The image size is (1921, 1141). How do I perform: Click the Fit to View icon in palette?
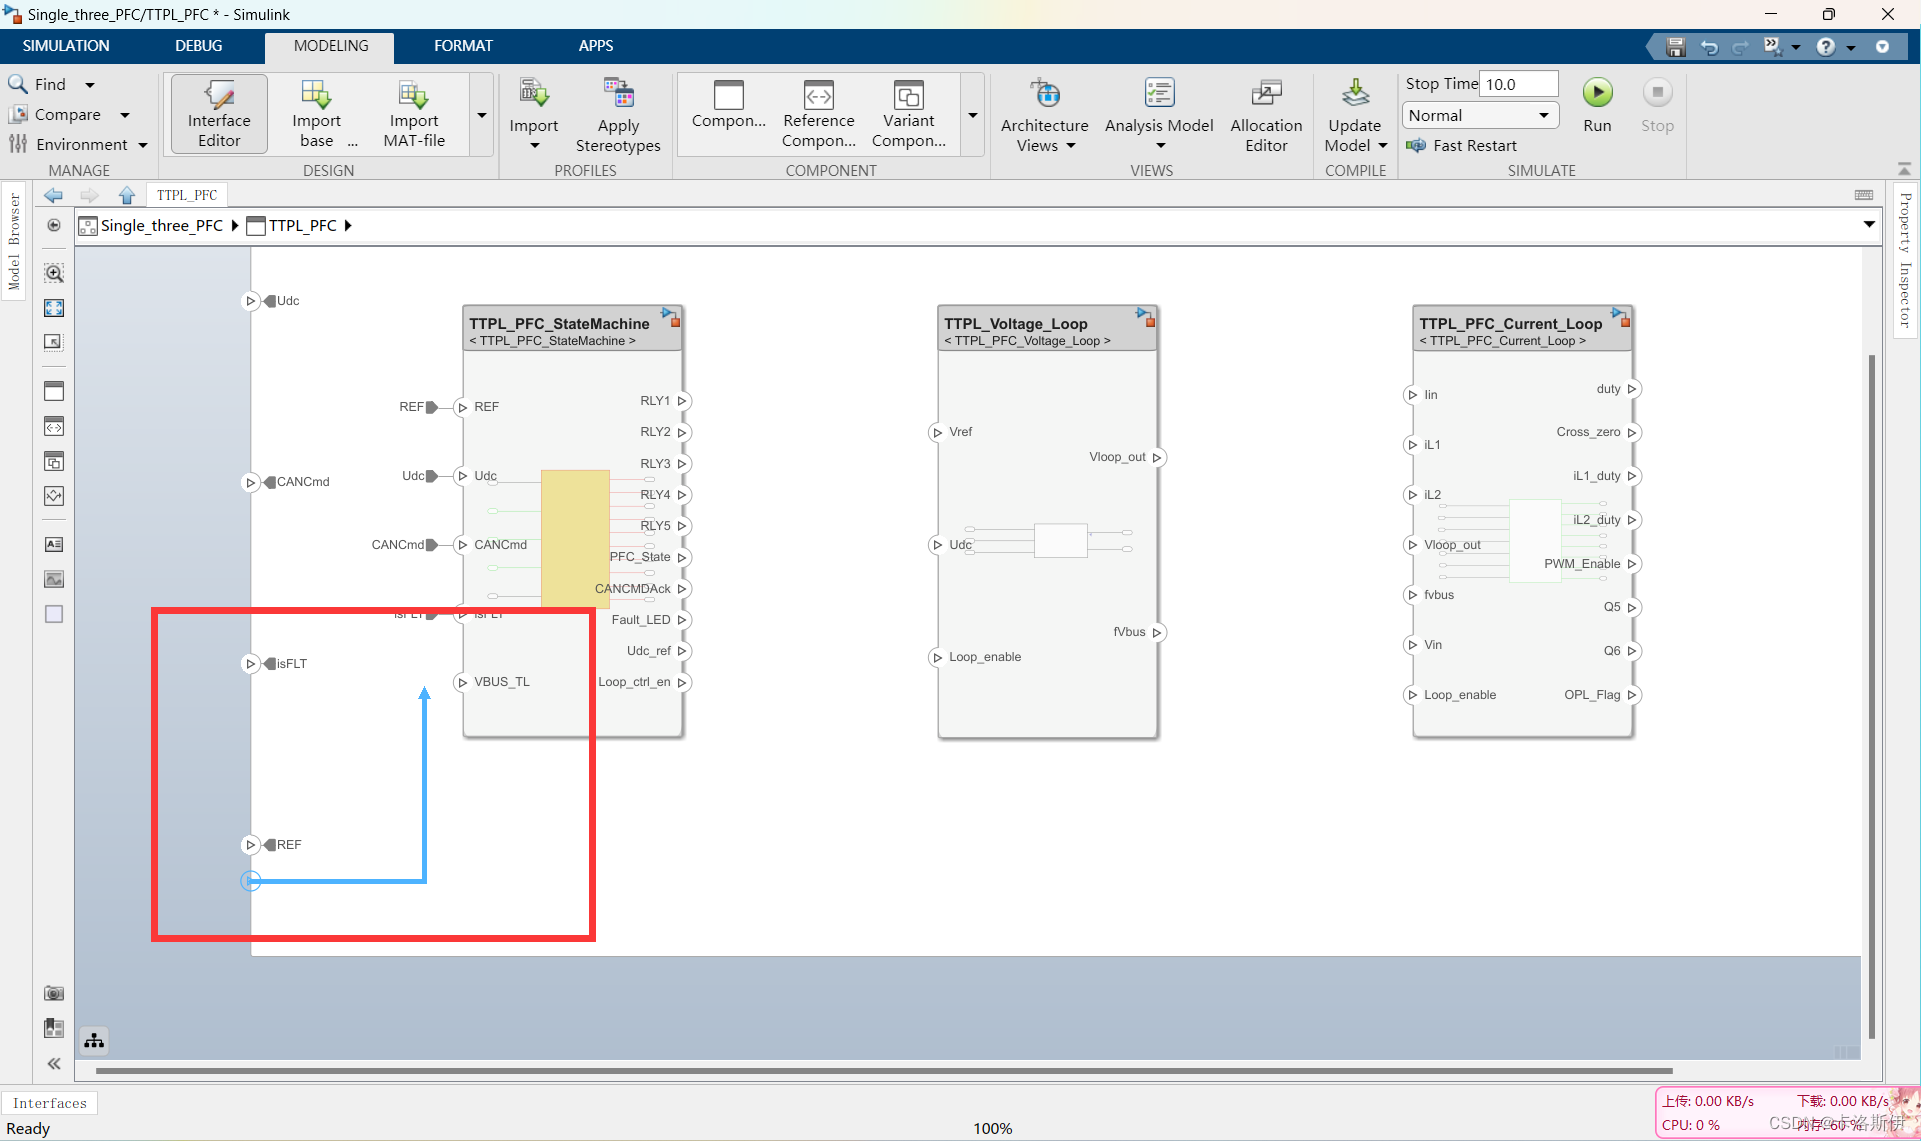54,308
